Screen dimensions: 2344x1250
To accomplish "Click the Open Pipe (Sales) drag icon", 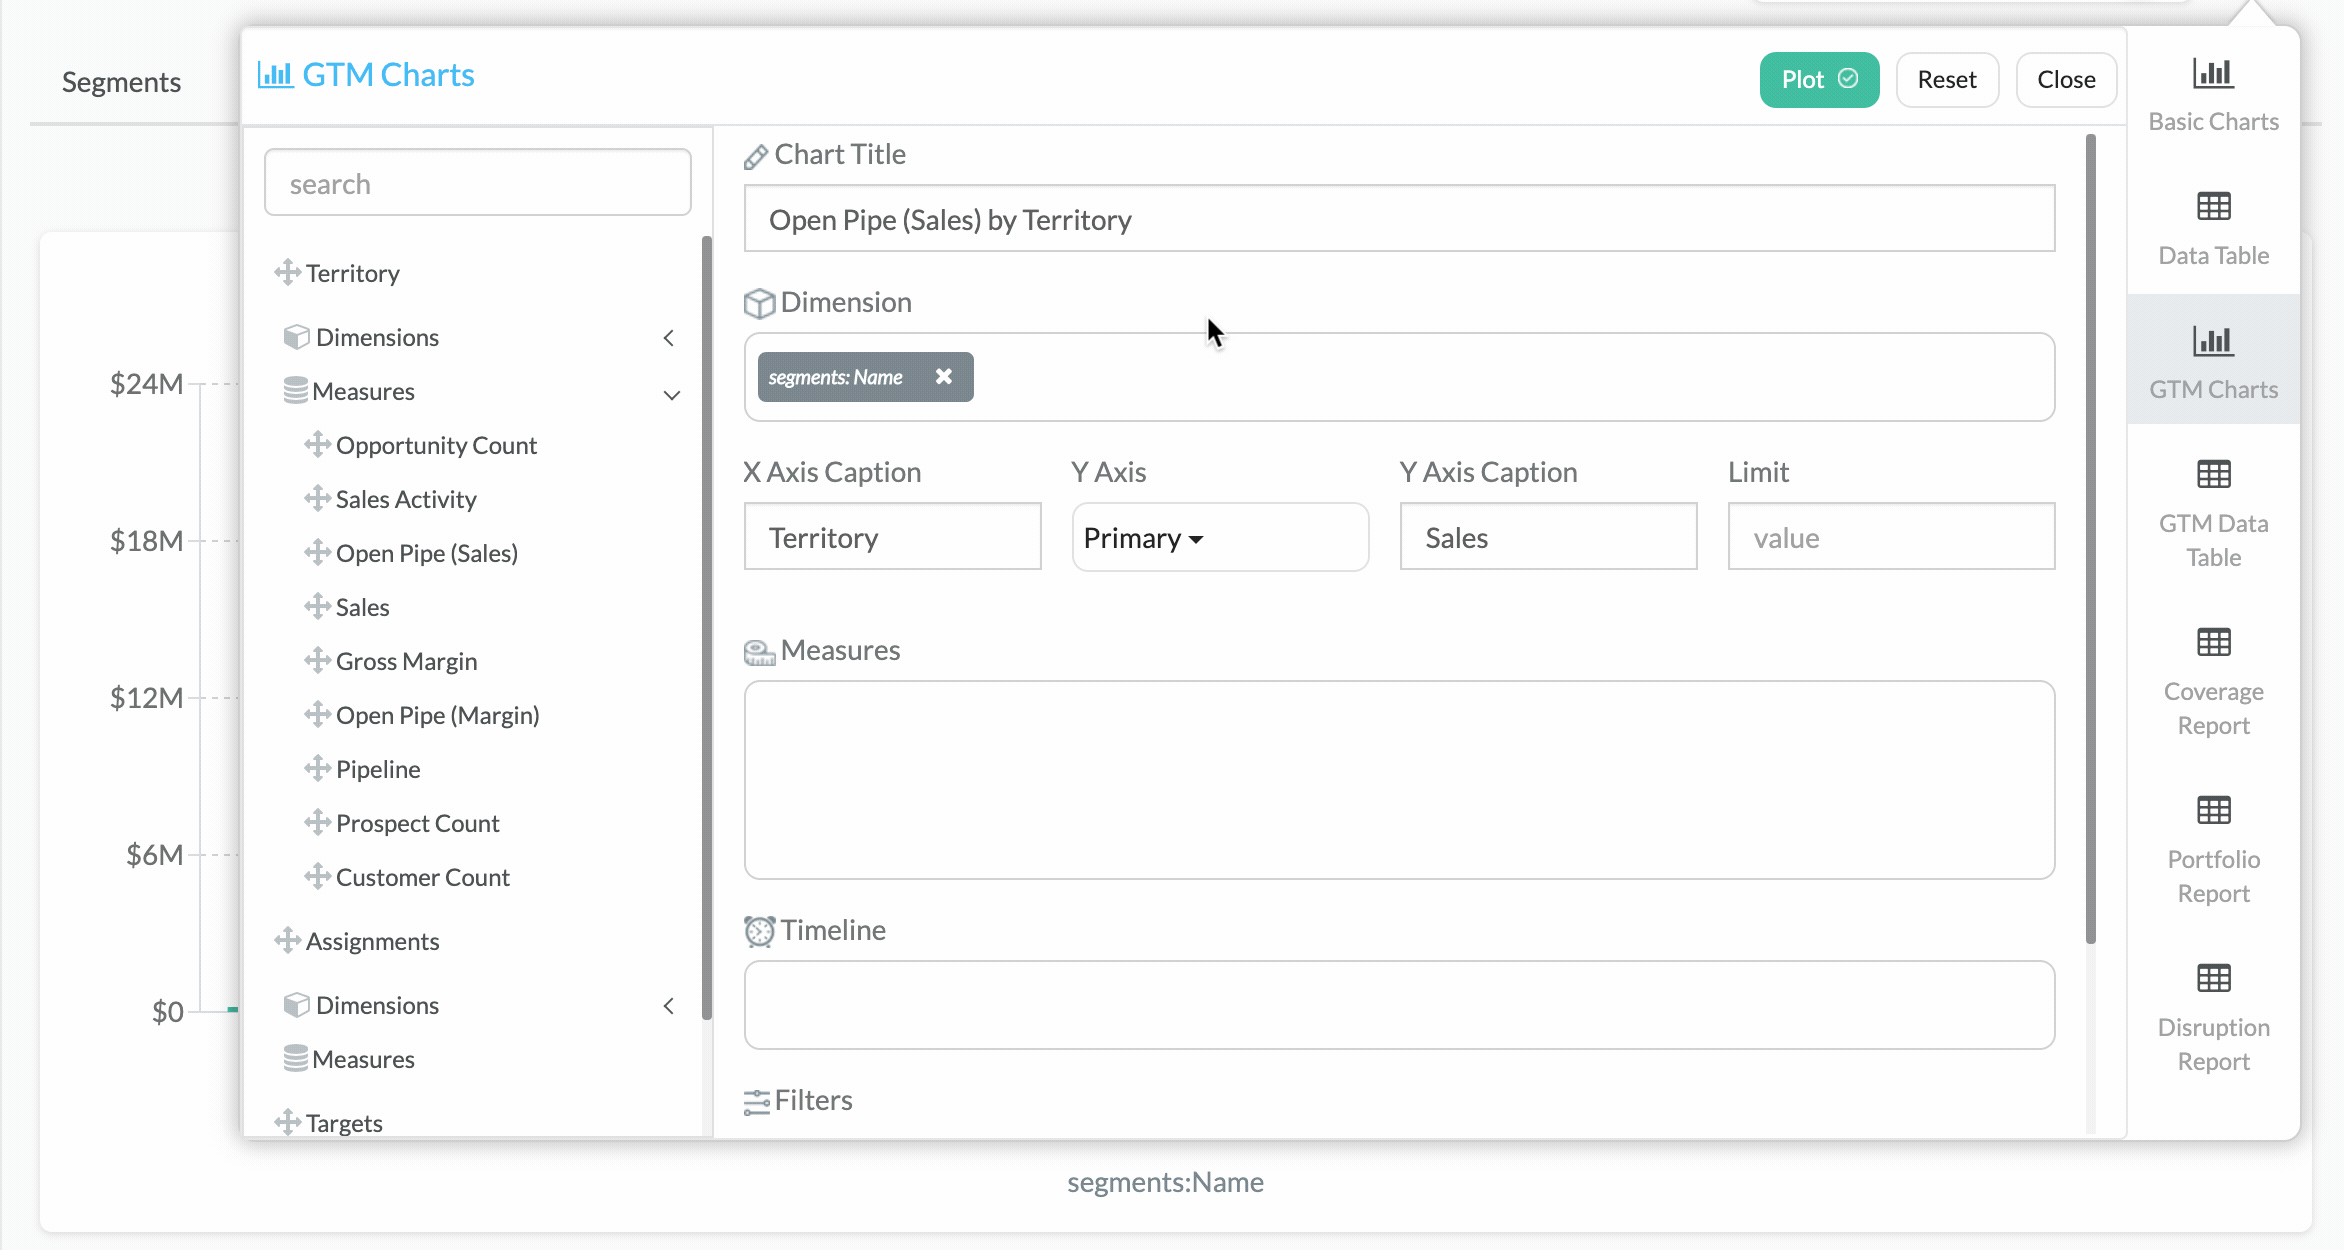I will [x=318, y=553].
